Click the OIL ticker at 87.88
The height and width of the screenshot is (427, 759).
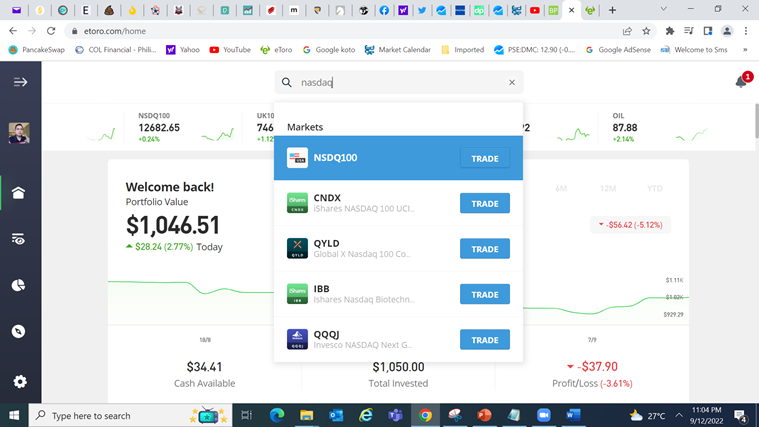[x=625, y=127]
